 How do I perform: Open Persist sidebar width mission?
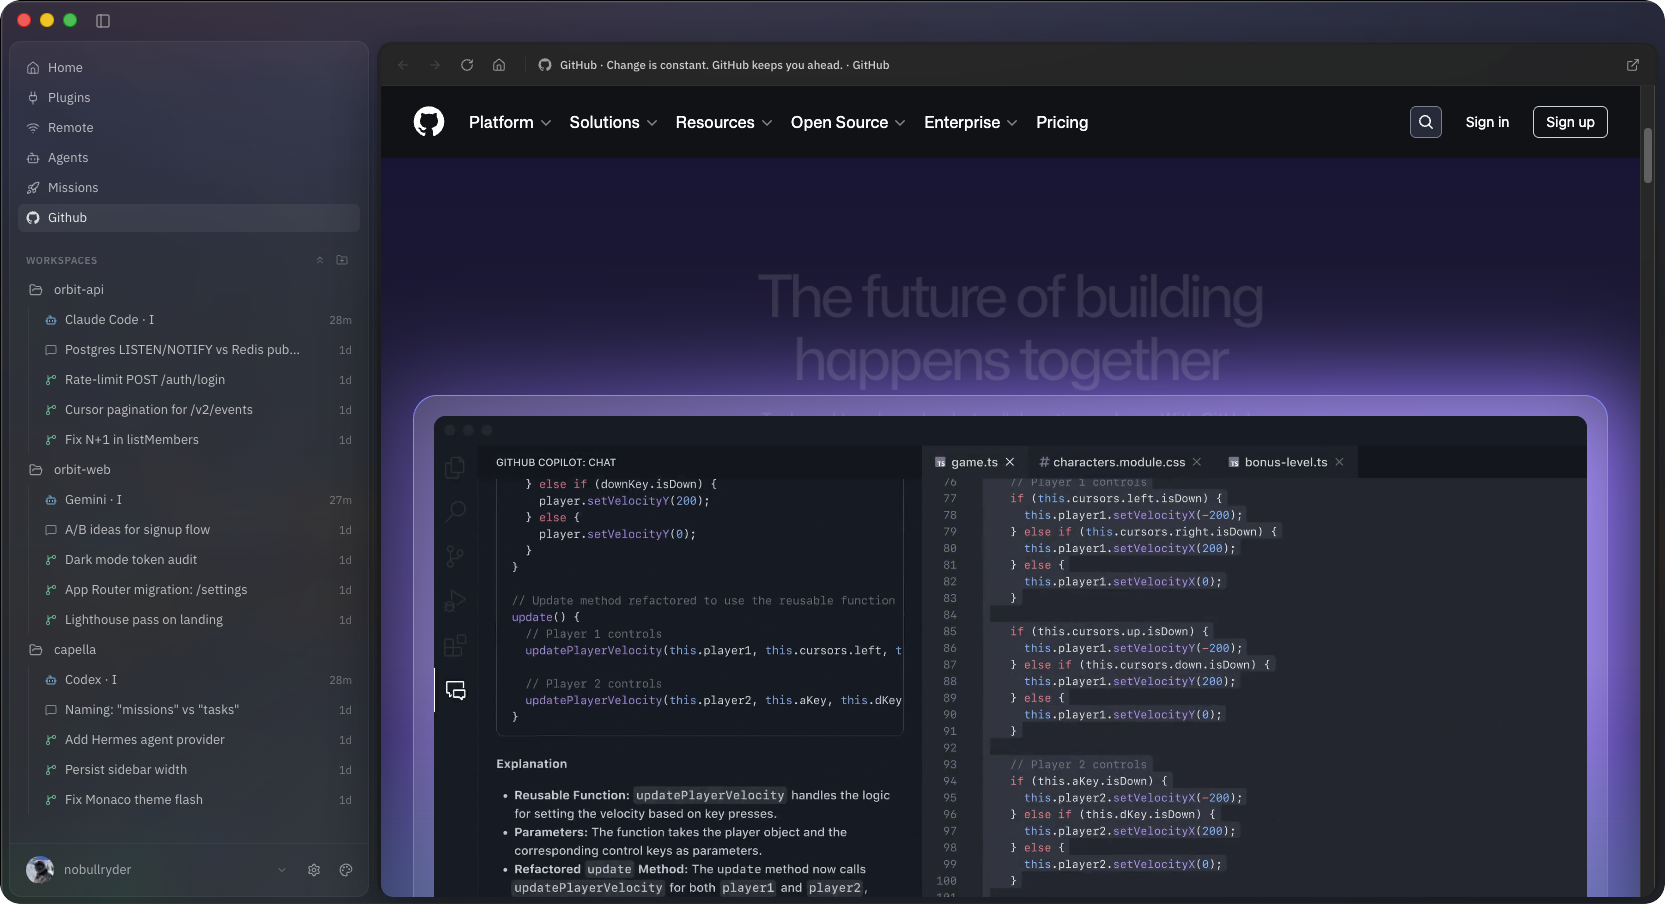(197, 770)
